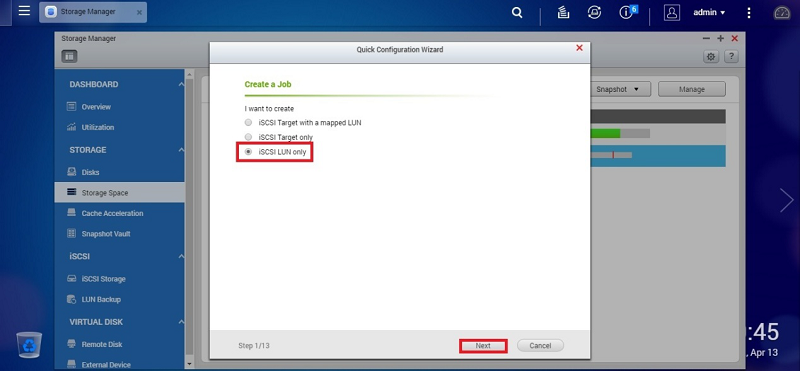This screenshot has width=800, height=371.
Task: Collapse the DASHBOARD sidebar section
Action: click(x=181, y=85)
